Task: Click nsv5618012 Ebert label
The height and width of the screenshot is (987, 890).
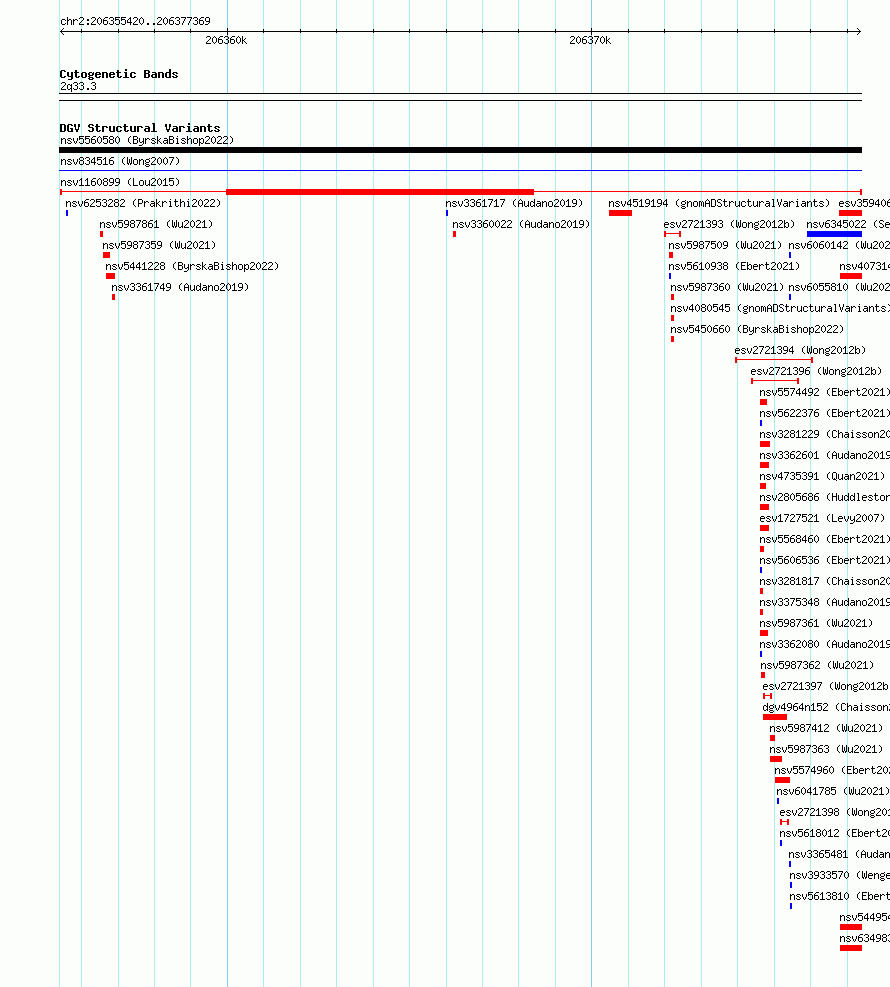Action: point(835,833)
